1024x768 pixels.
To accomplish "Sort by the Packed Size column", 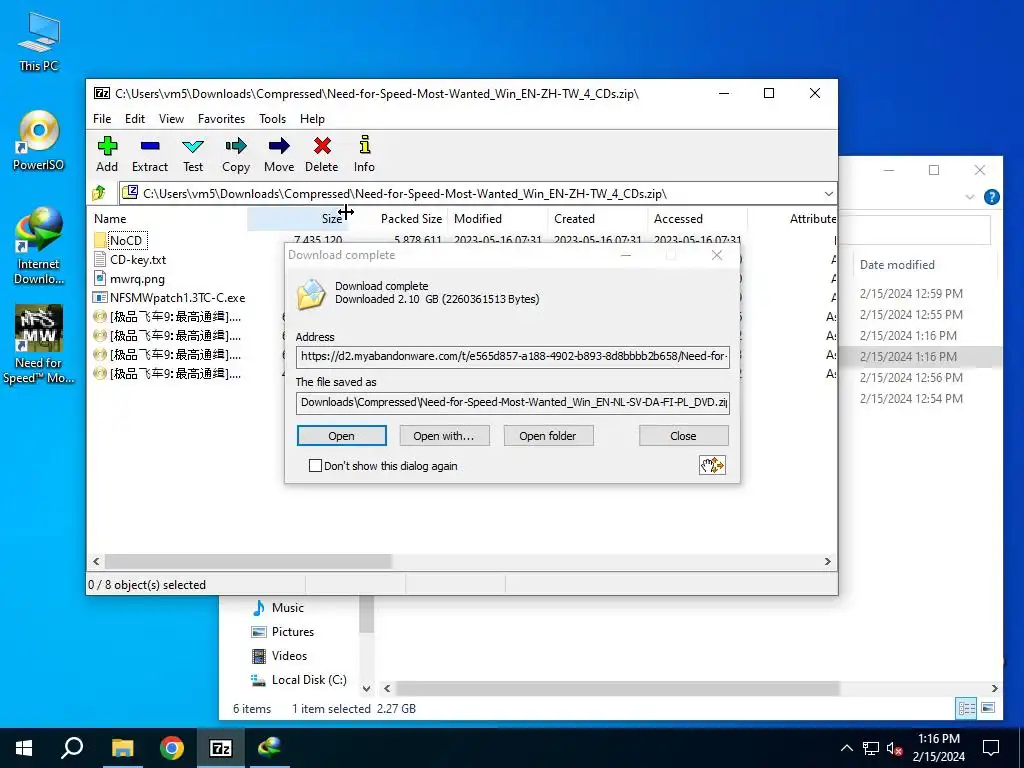I will (x=397, y=219).
